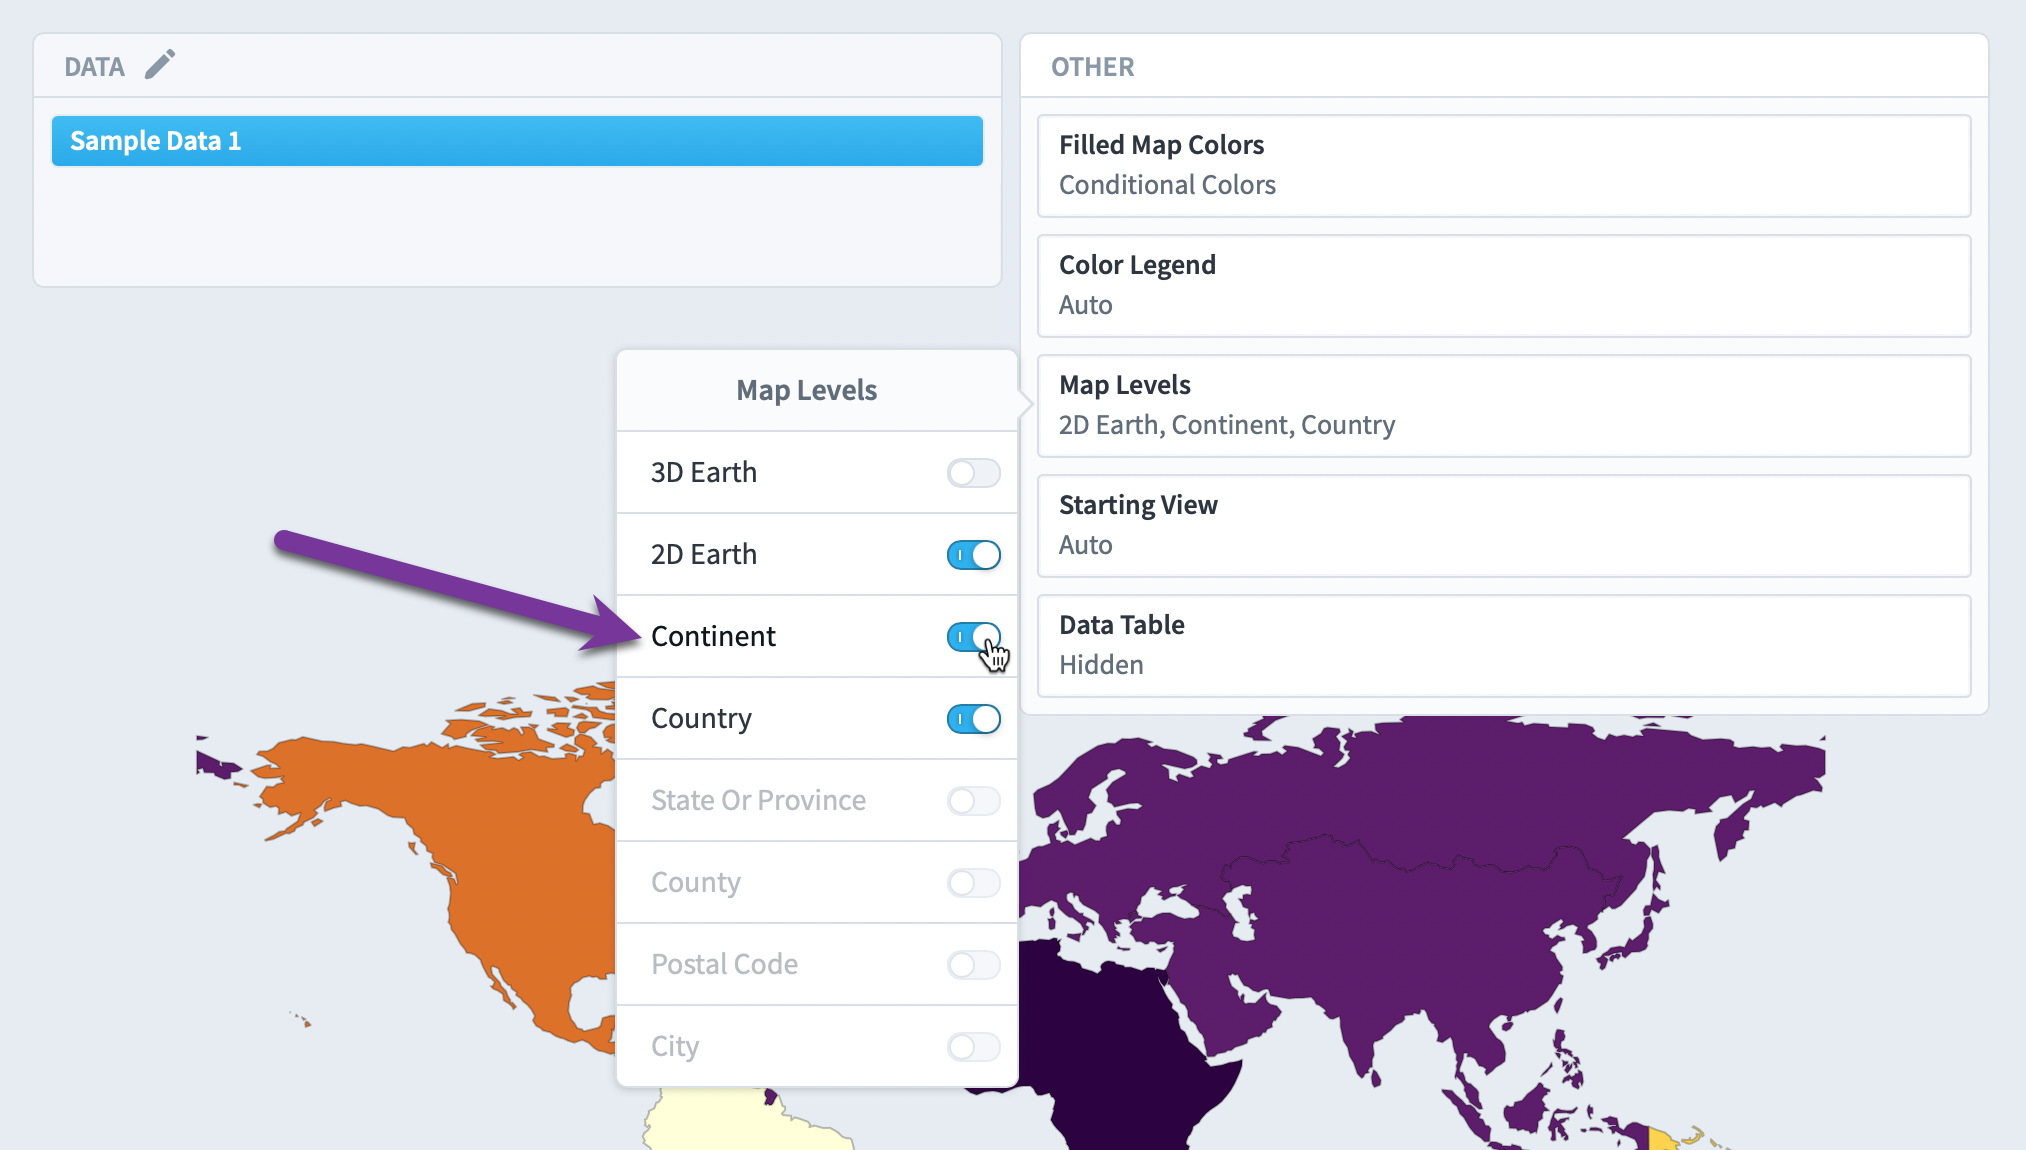Click the Conditional Colors value text
2026x1150 pixels.
1167,185
